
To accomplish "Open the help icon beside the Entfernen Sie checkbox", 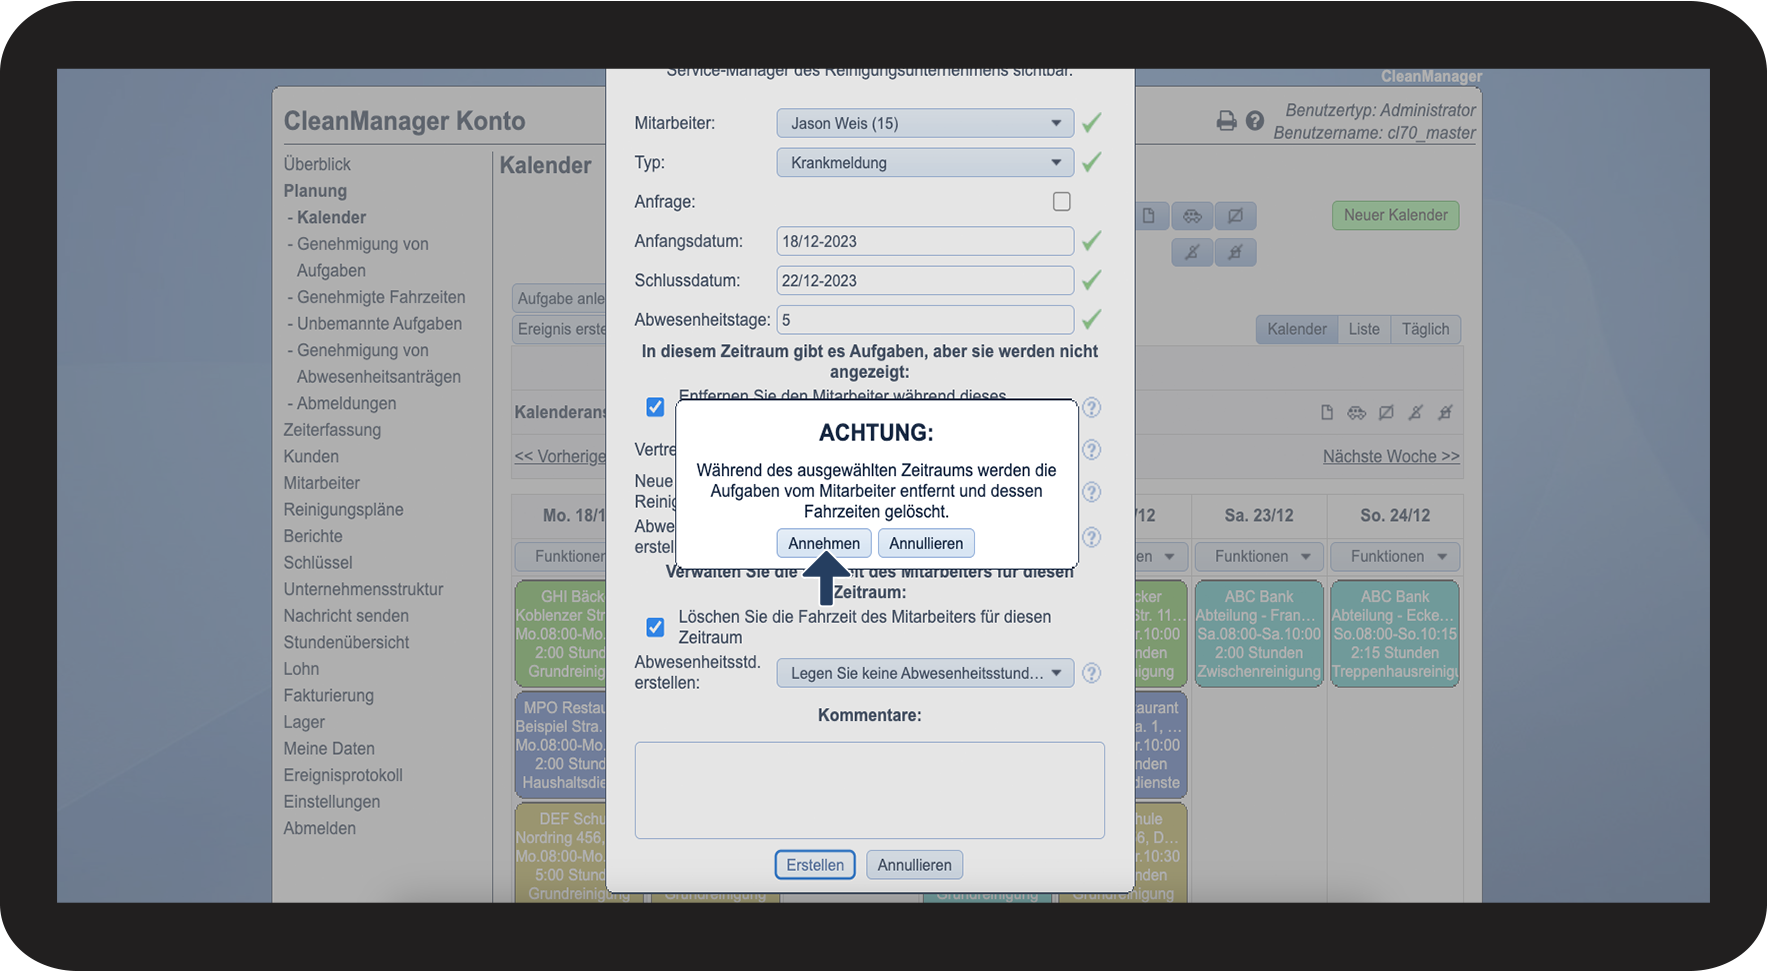I will point(1092,408).
